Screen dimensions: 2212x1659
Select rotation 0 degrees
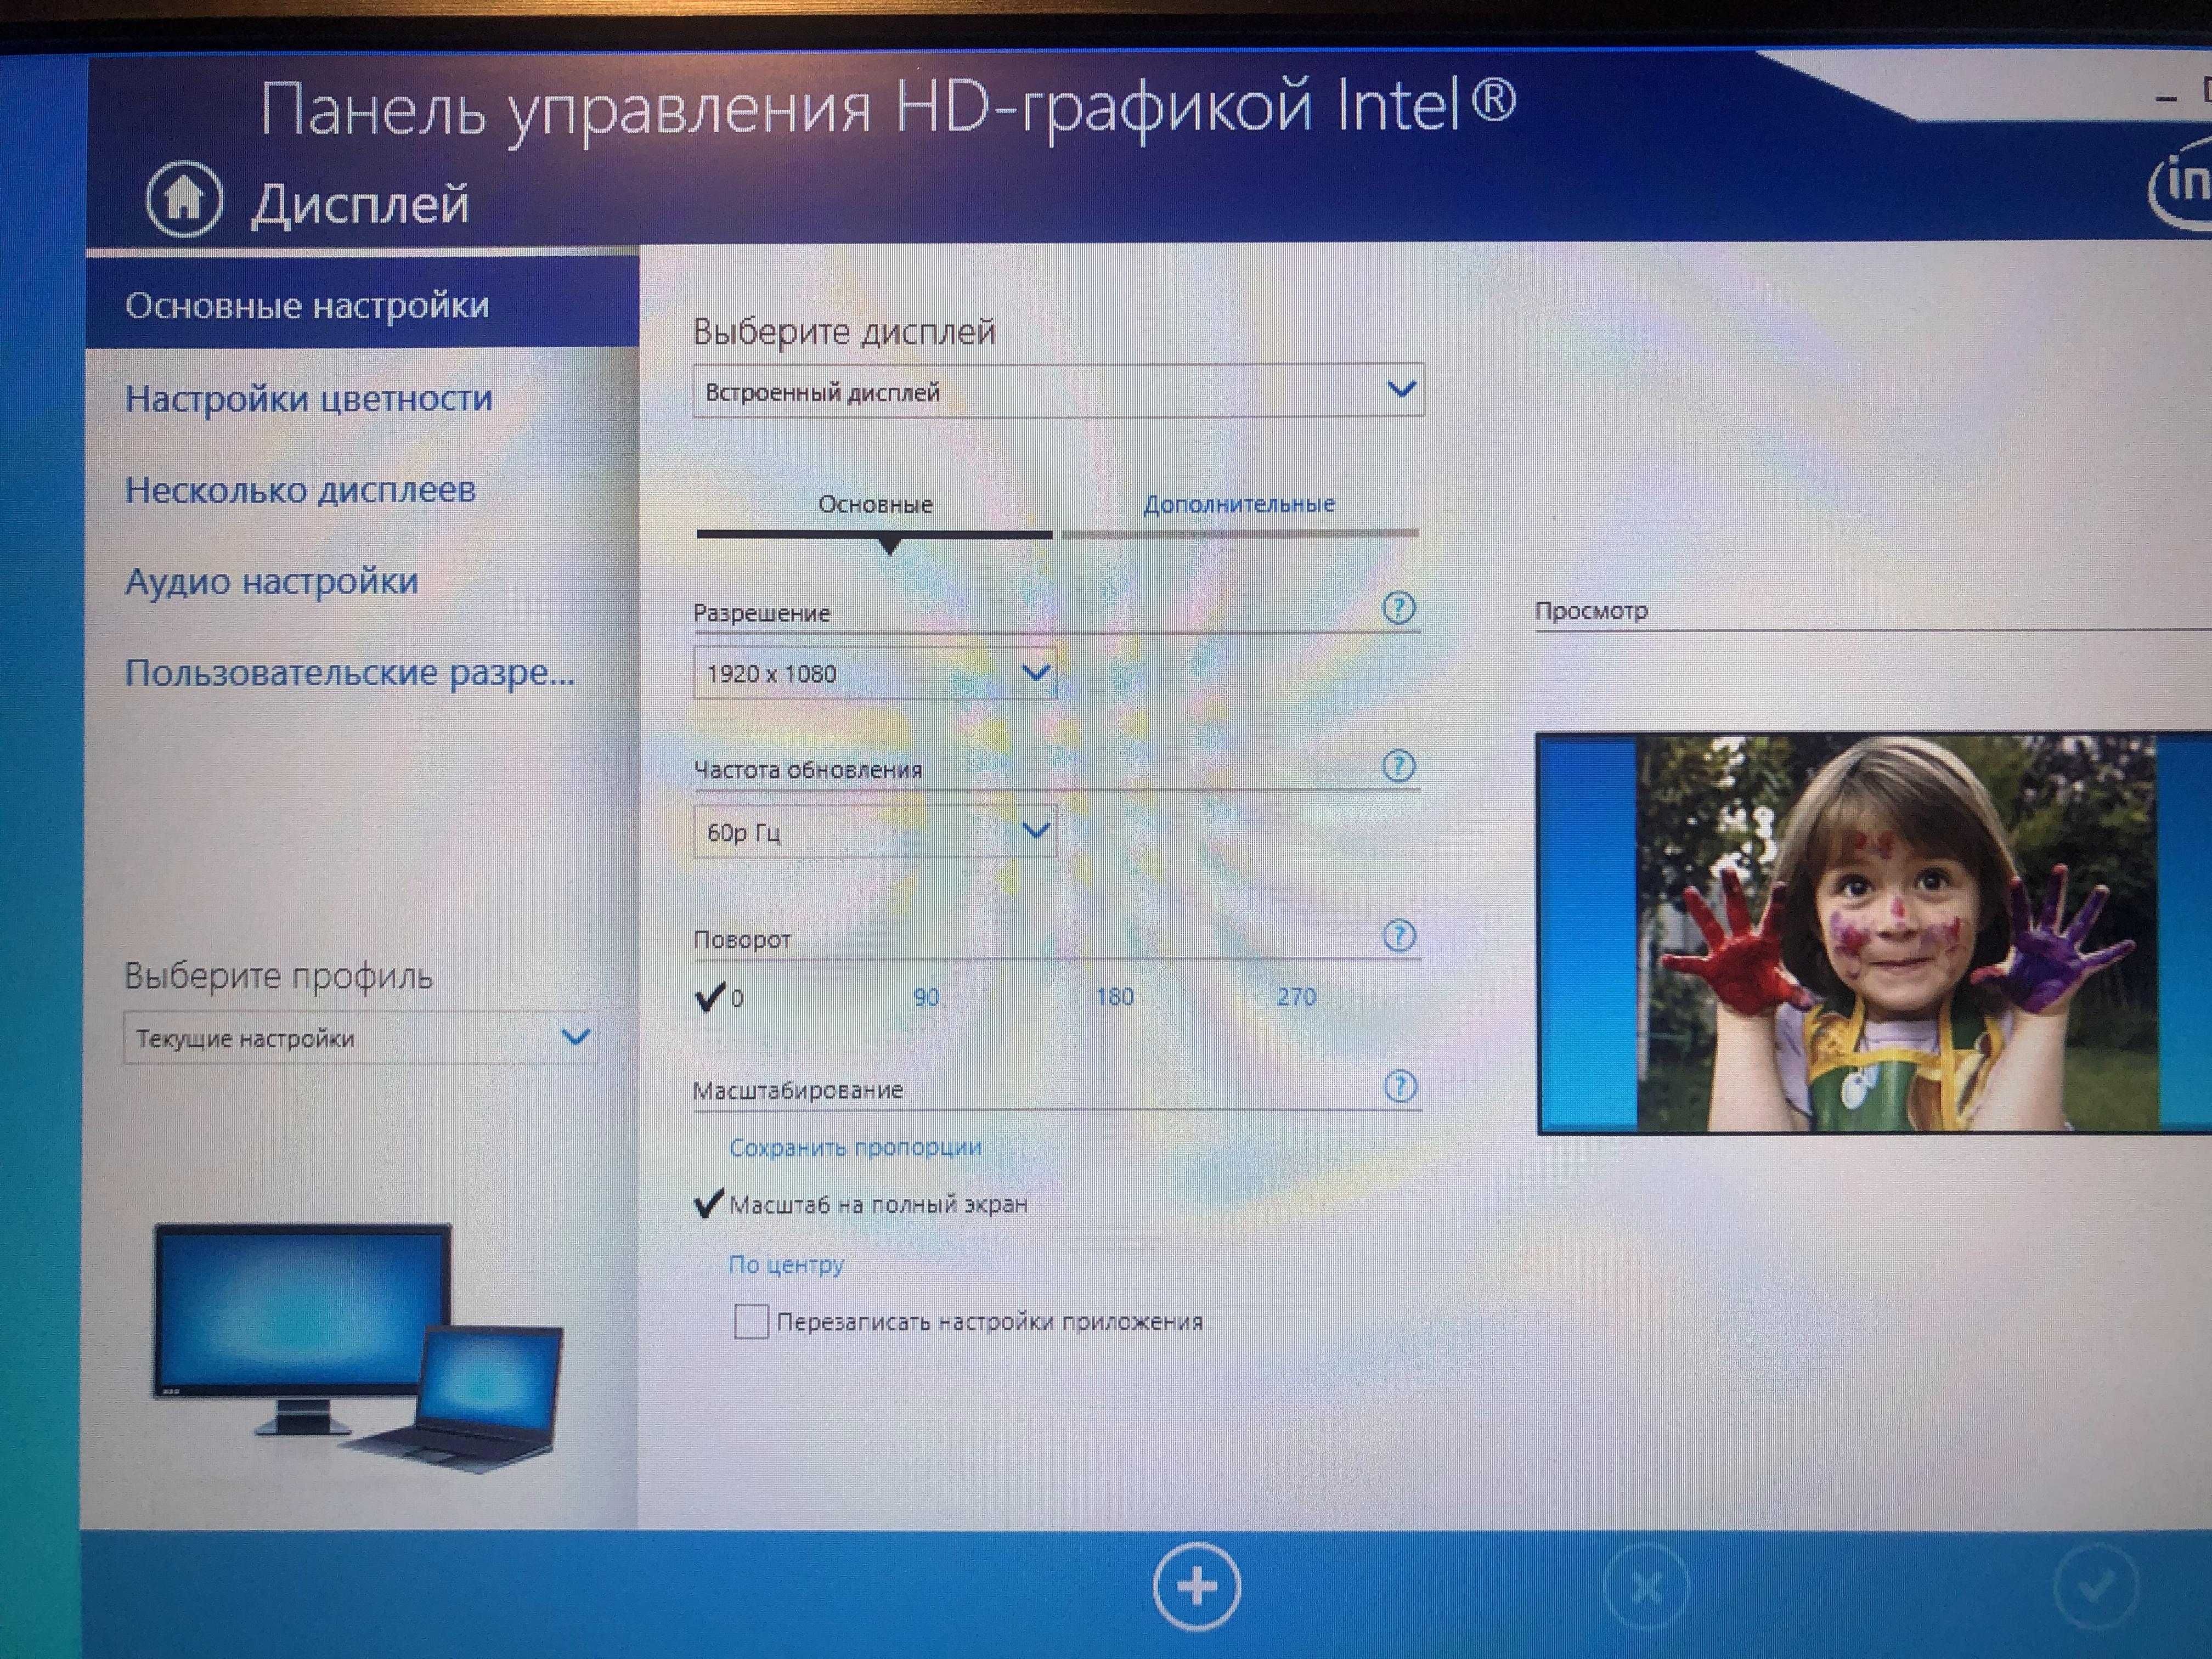[720, 997]
